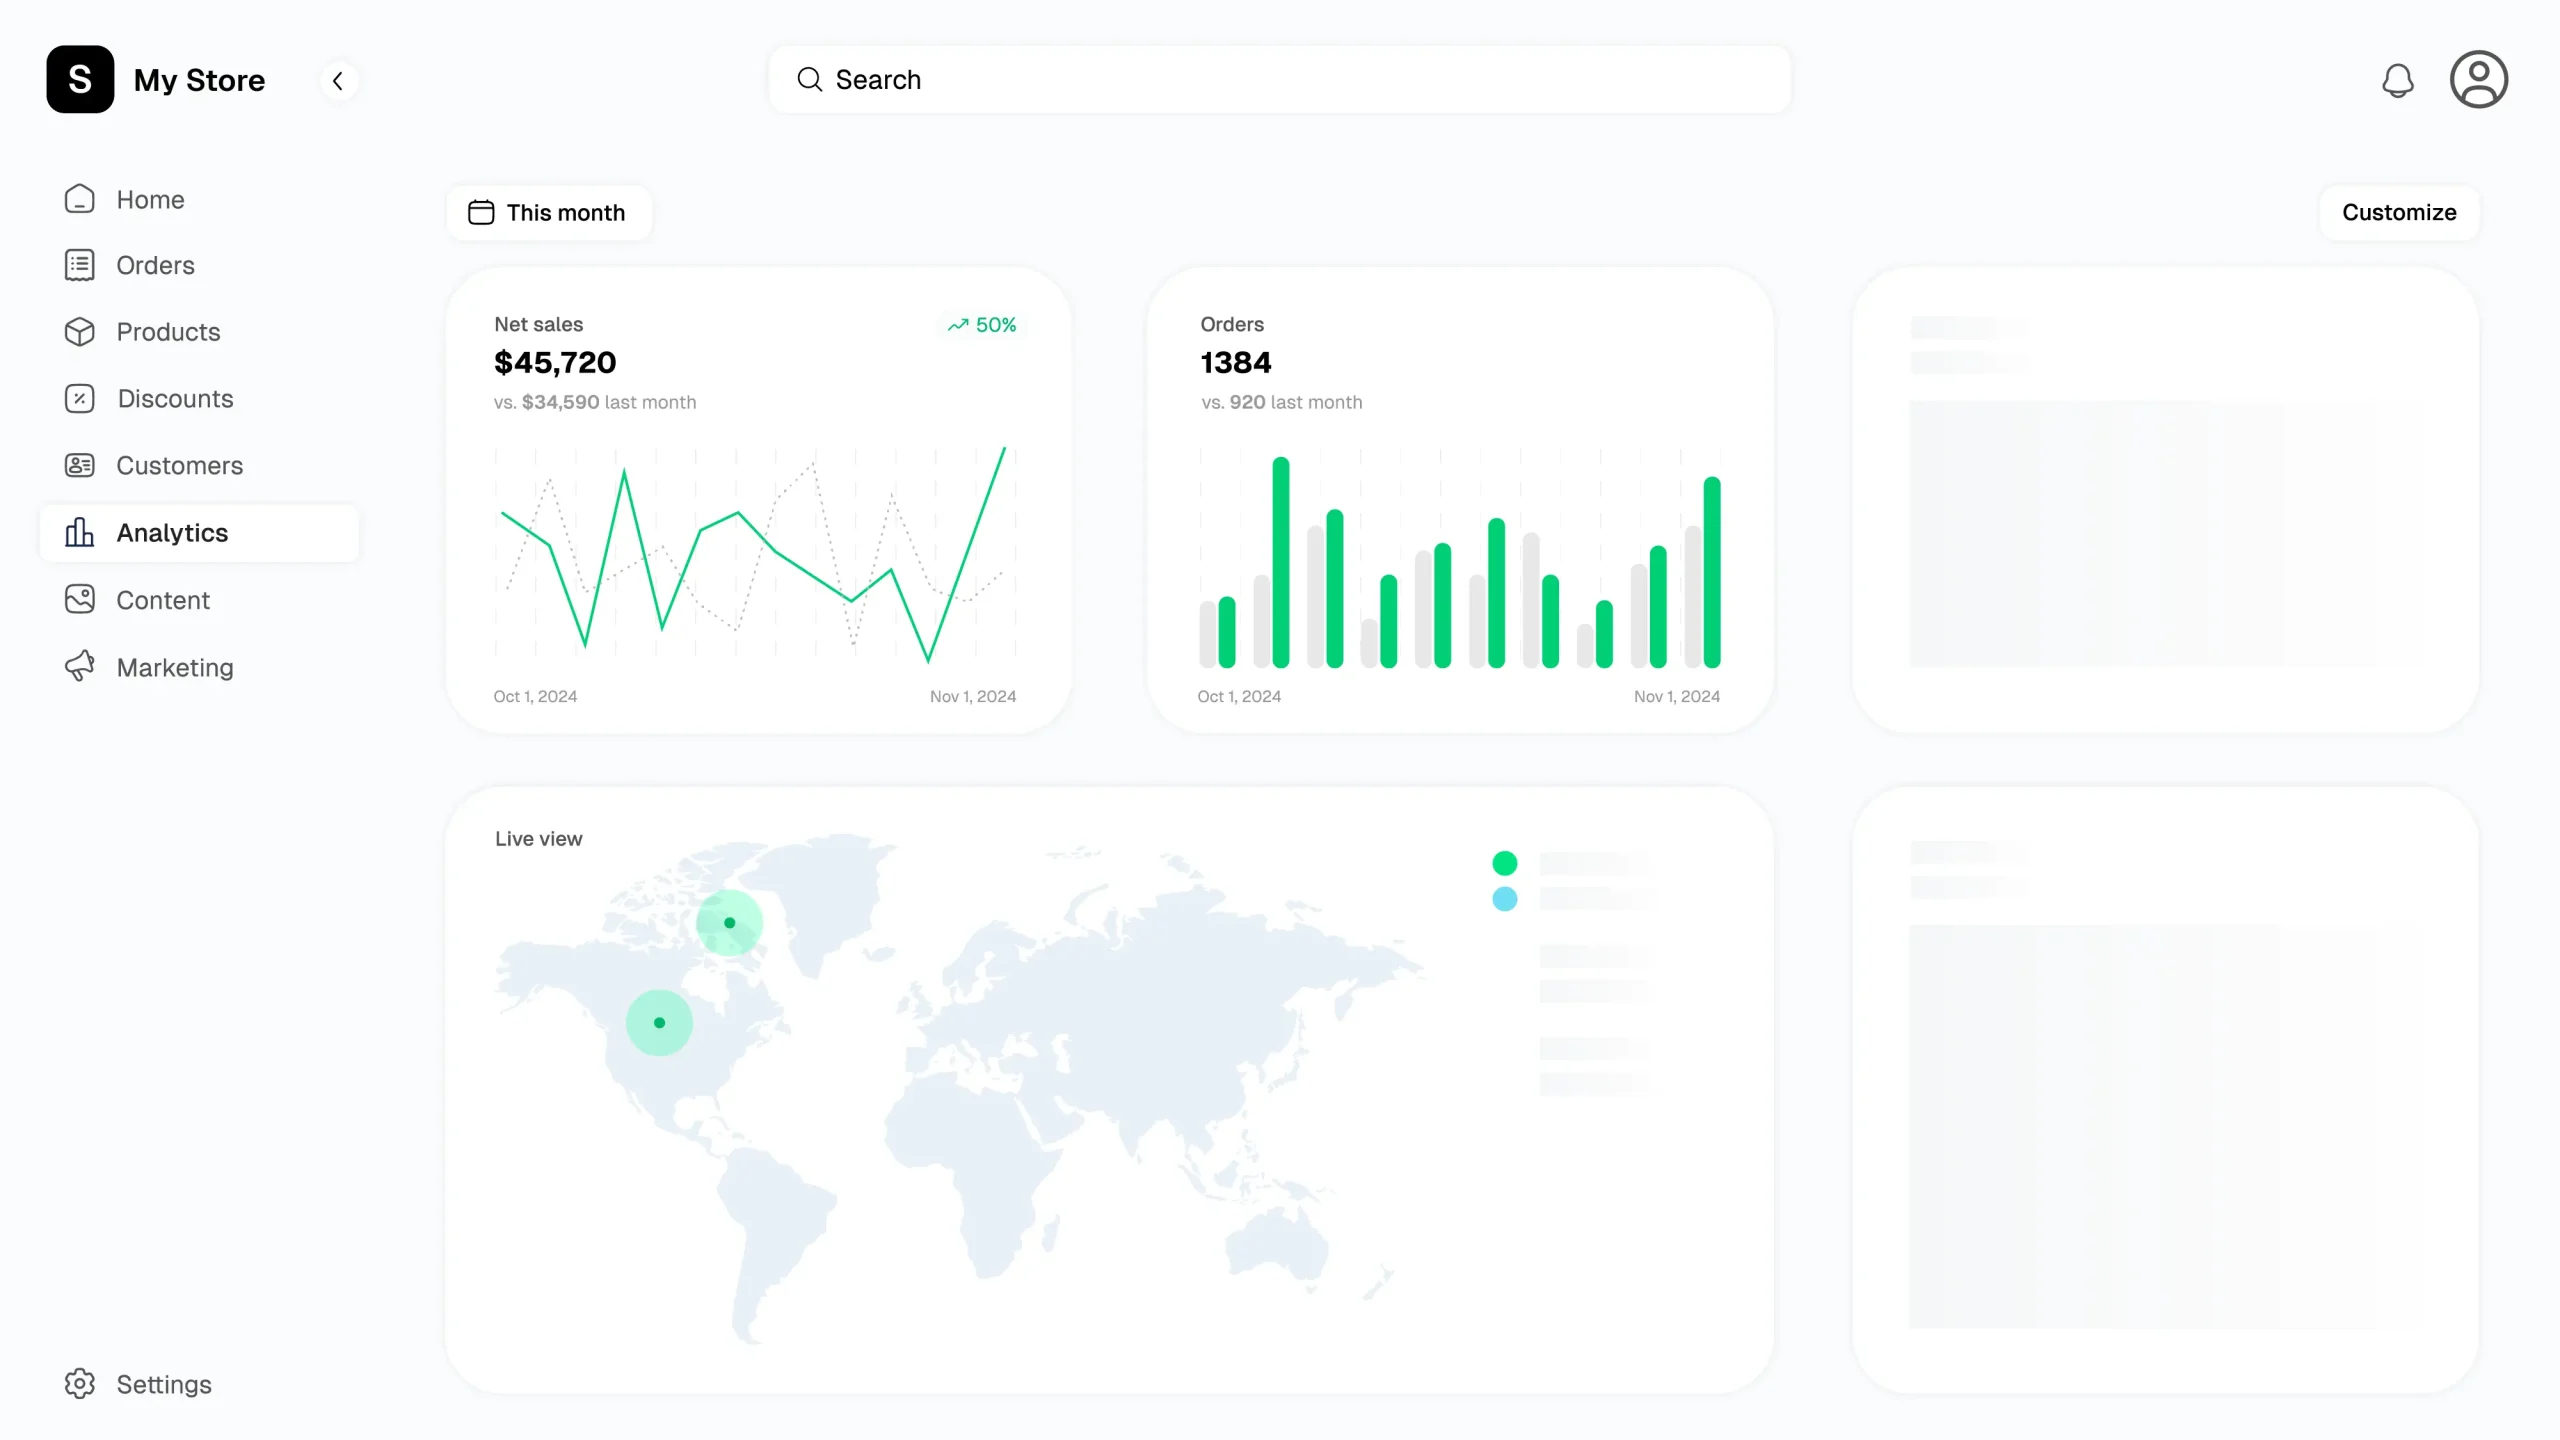2560x1440 pixels.
Task: Click the Orders list icon in sidebar
Action: [80, 265]
